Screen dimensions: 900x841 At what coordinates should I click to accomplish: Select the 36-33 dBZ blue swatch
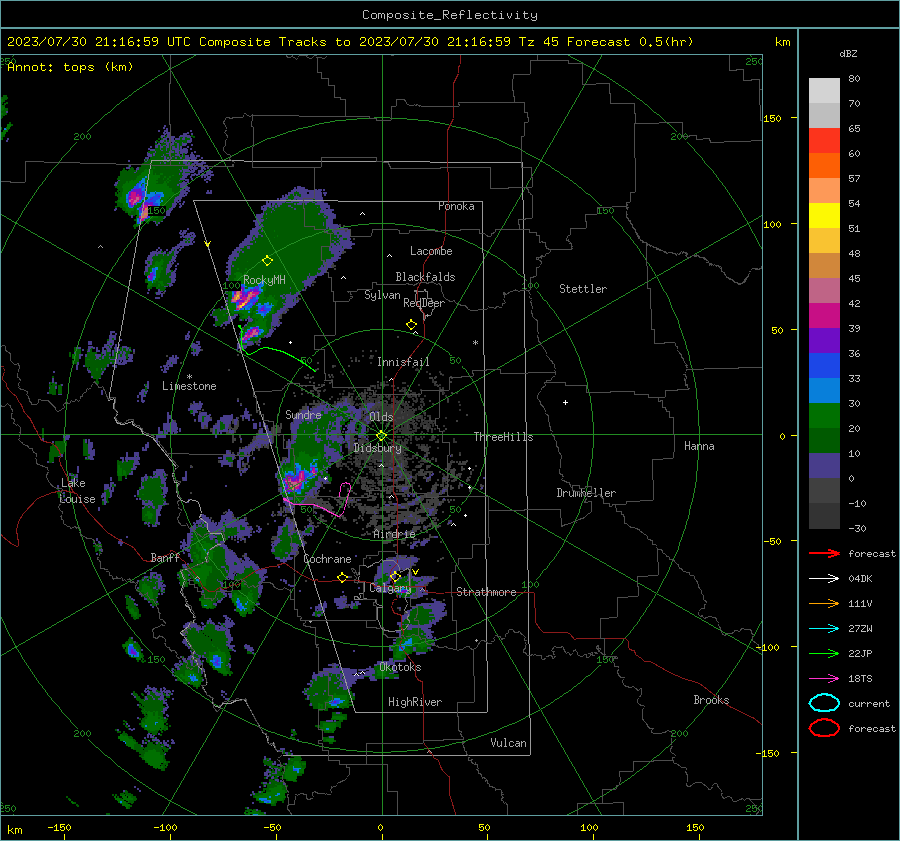click(x=824, y=366)
